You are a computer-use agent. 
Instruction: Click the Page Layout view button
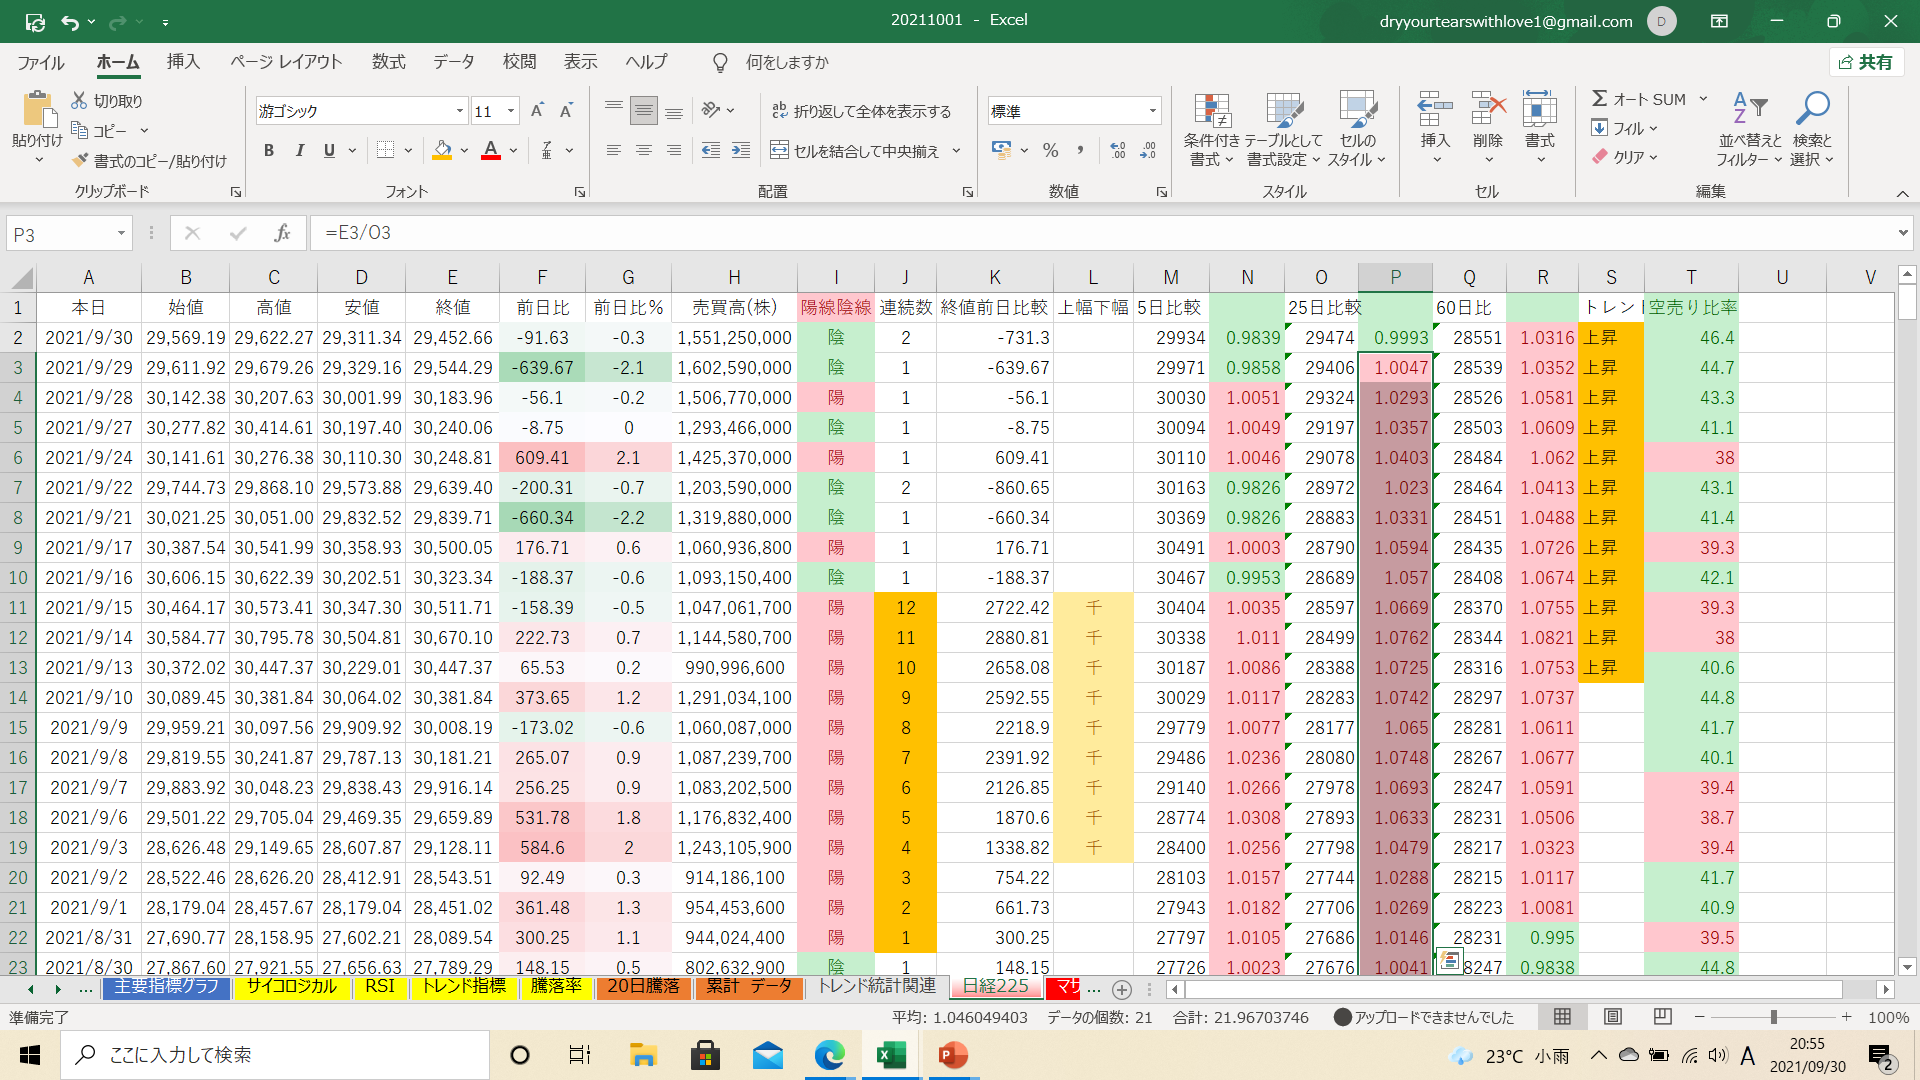[x=1612, y=1017]
